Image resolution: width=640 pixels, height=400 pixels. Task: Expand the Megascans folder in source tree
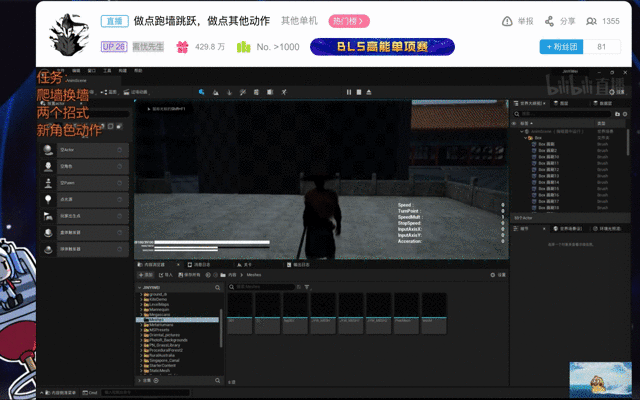141,315
